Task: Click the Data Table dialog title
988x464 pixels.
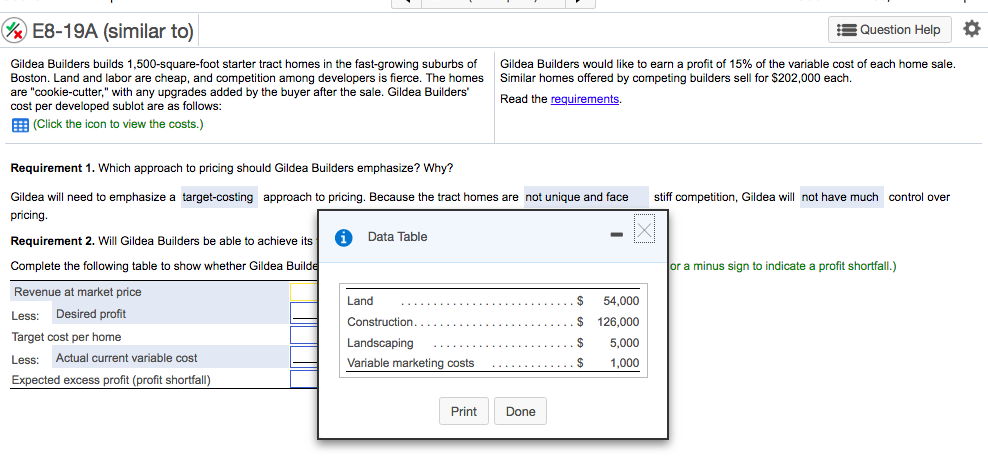Action: (397, 237)
